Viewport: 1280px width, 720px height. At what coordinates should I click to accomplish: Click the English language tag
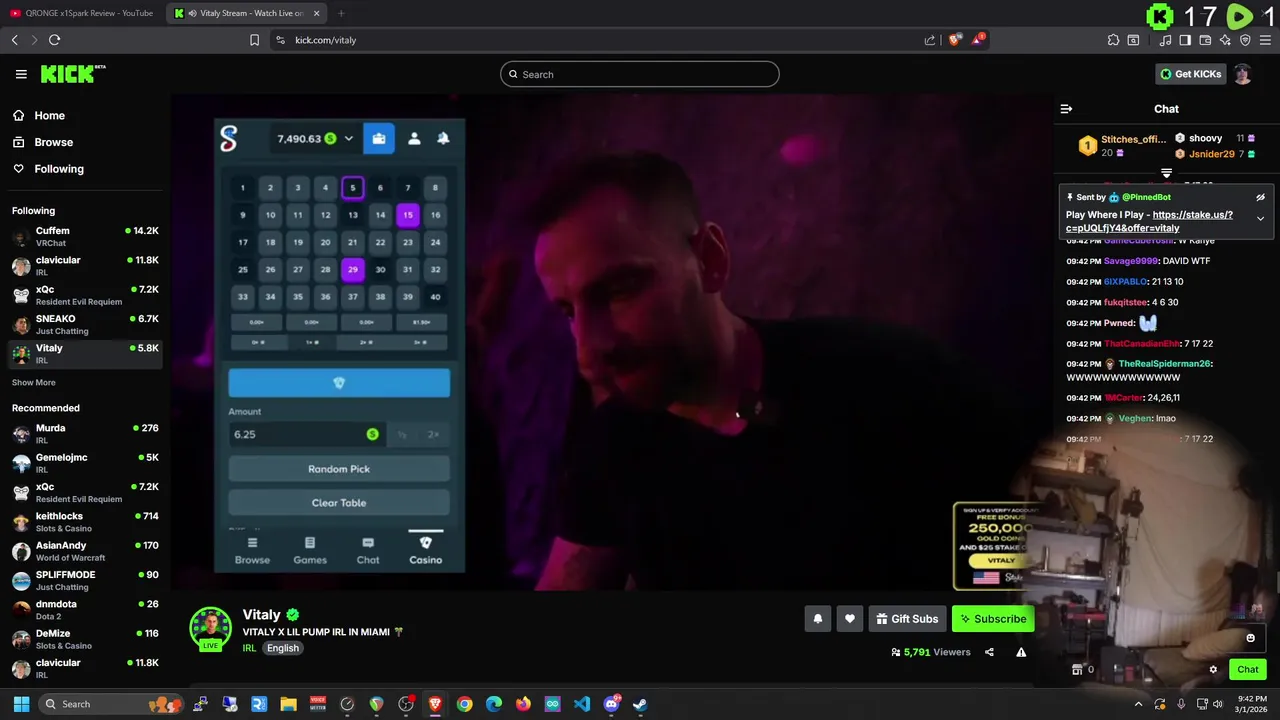(x=283, y=648)
